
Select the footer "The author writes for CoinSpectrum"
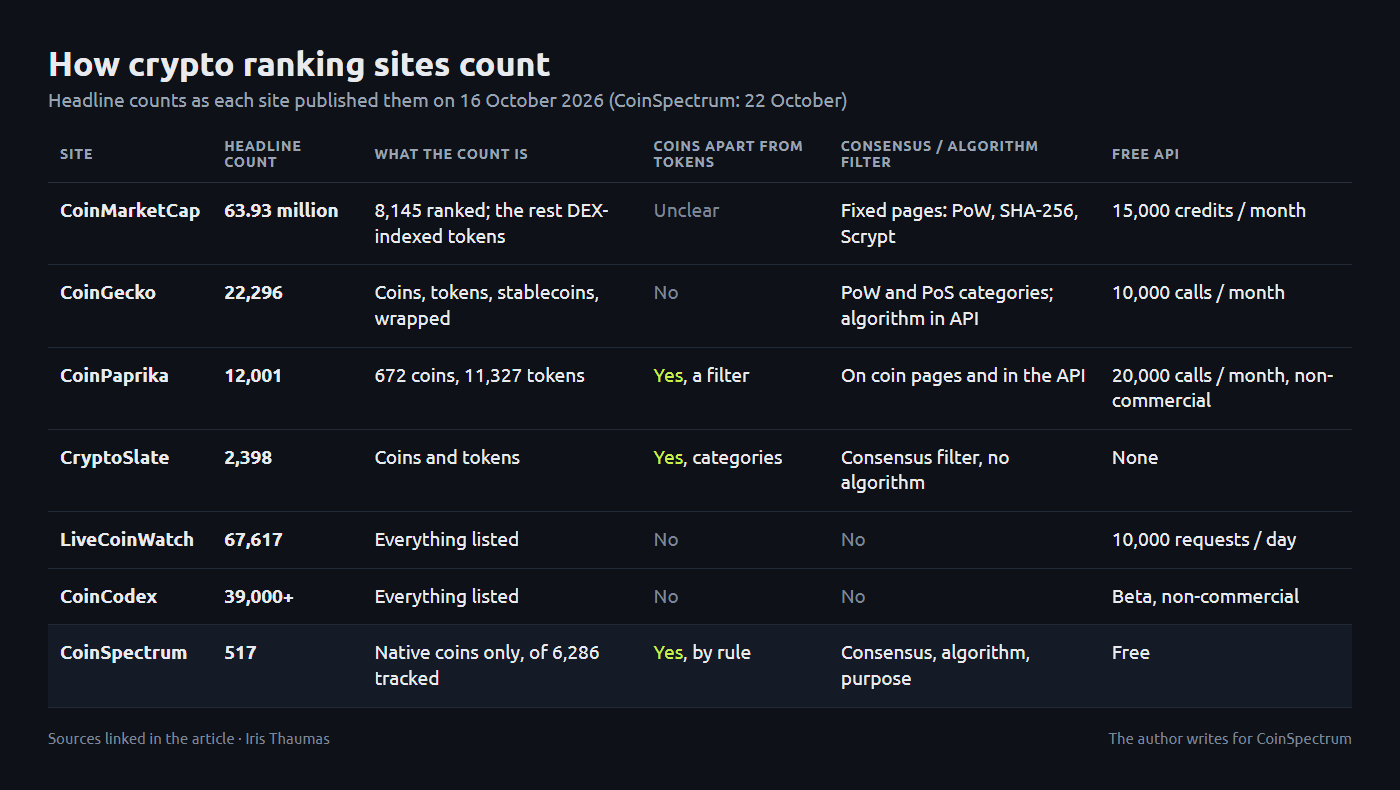coord(1230,739)
